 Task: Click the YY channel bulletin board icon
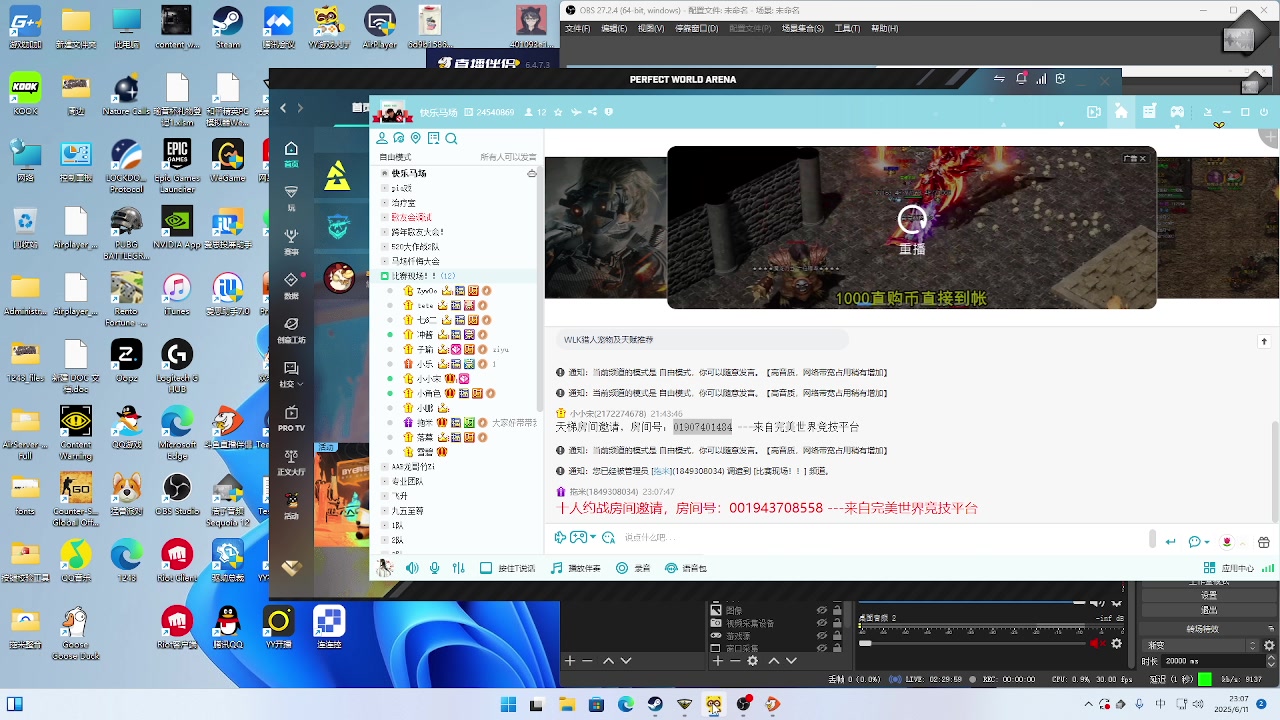[x=434, y=138]
